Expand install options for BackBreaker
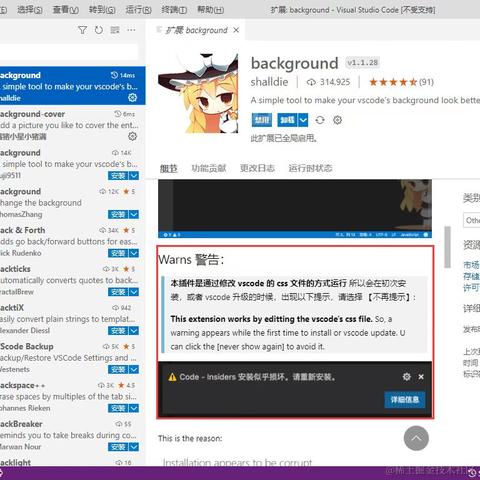 (x=134, y=447)
